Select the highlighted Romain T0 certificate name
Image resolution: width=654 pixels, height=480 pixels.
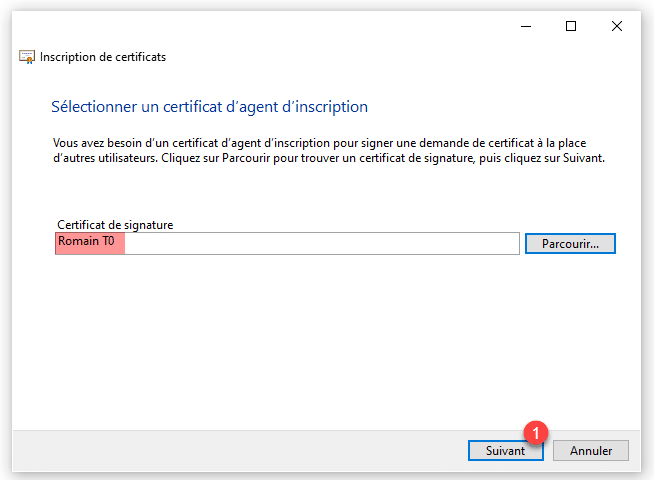88,243
